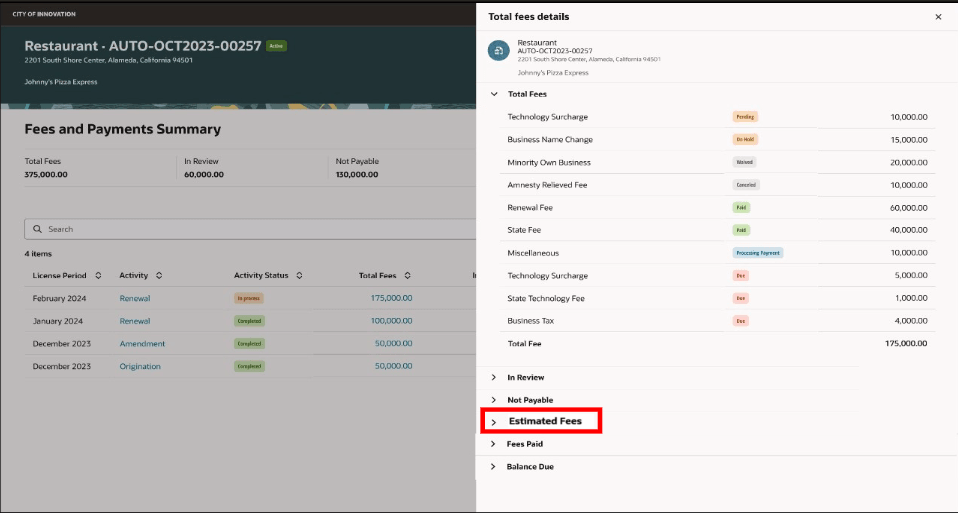Click the January 2024 license period cell
This screenshot has height=513, width=958.
coord(57,321)
